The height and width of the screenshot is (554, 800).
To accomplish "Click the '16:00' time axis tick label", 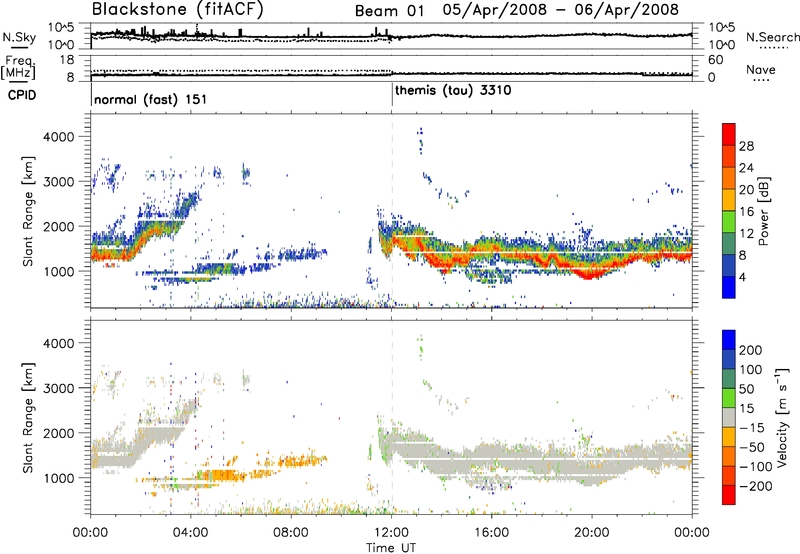I will (492, 533).
